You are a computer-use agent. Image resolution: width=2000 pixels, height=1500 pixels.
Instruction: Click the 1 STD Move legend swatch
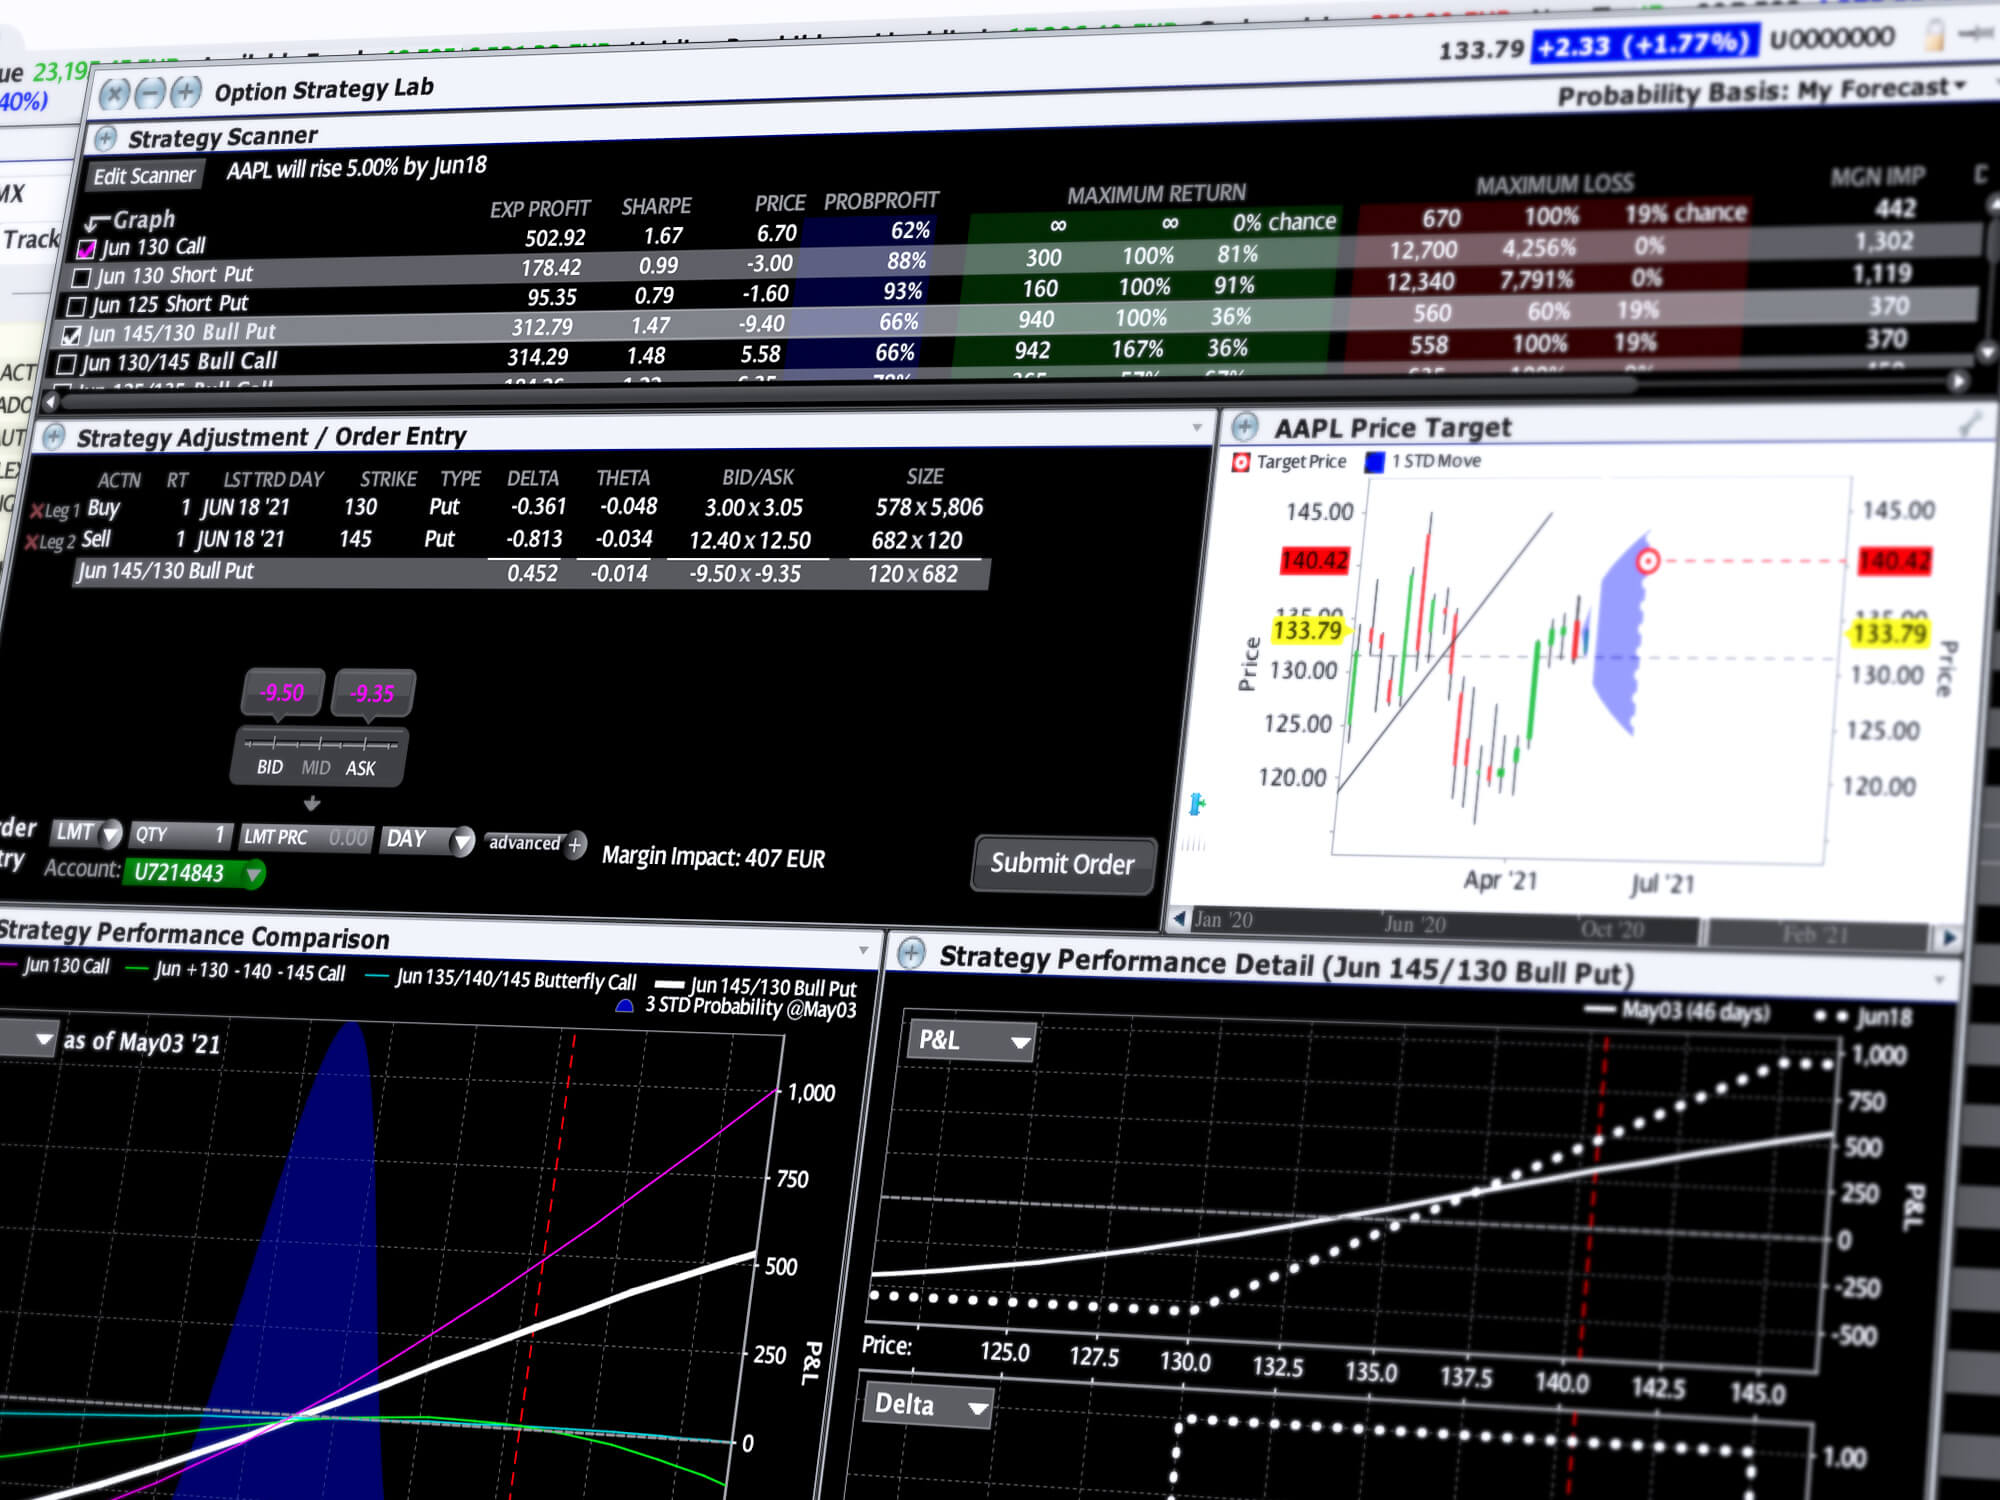1375,462
